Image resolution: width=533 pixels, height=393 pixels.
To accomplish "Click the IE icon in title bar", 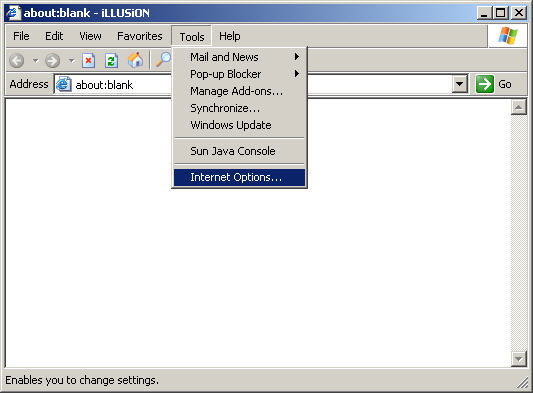I will 13,13.
